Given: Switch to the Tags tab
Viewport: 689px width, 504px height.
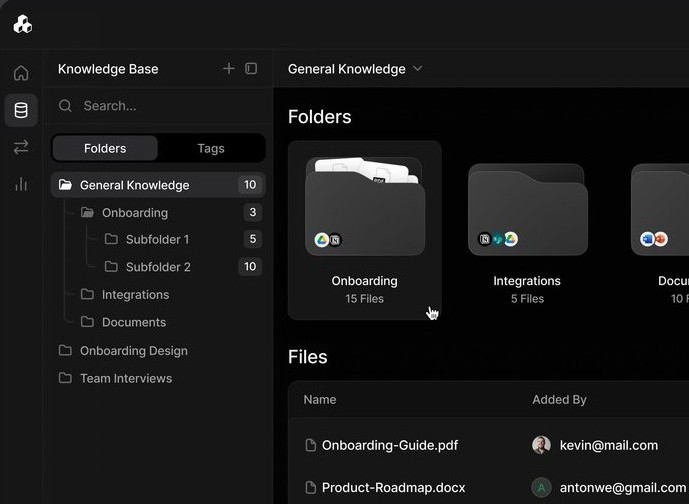Looking at the screenshot, I should (x=211, y=148).
